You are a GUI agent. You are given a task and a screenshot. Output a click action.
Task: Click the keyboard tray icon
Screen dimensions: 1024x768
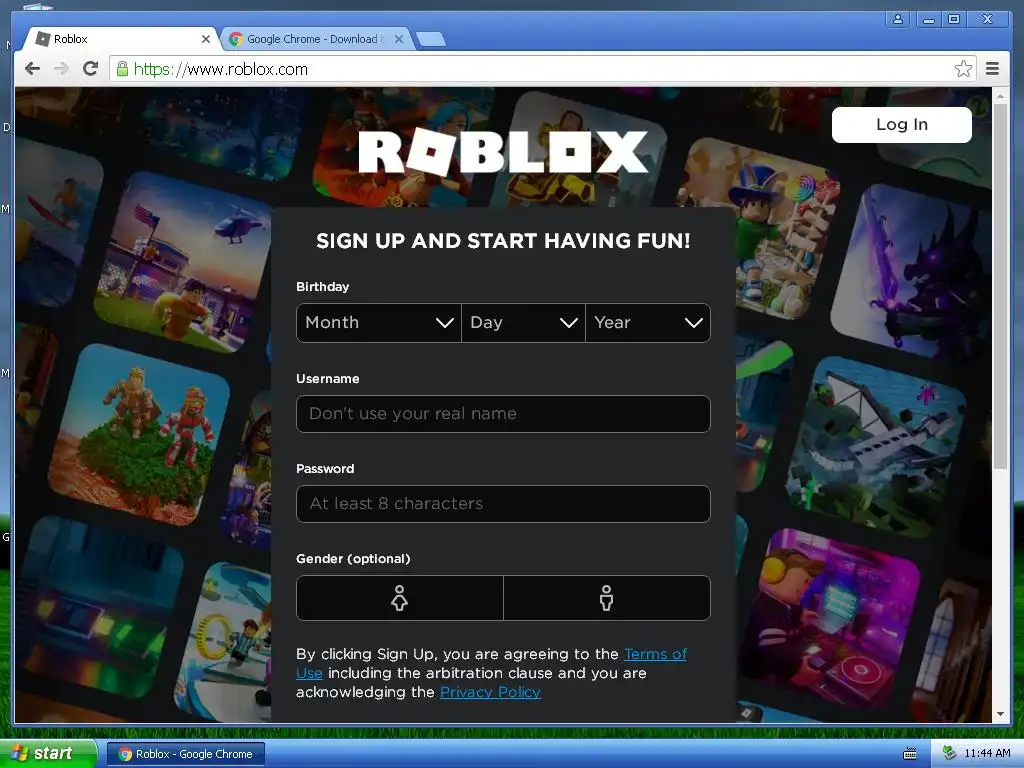(x=910, y=754)
